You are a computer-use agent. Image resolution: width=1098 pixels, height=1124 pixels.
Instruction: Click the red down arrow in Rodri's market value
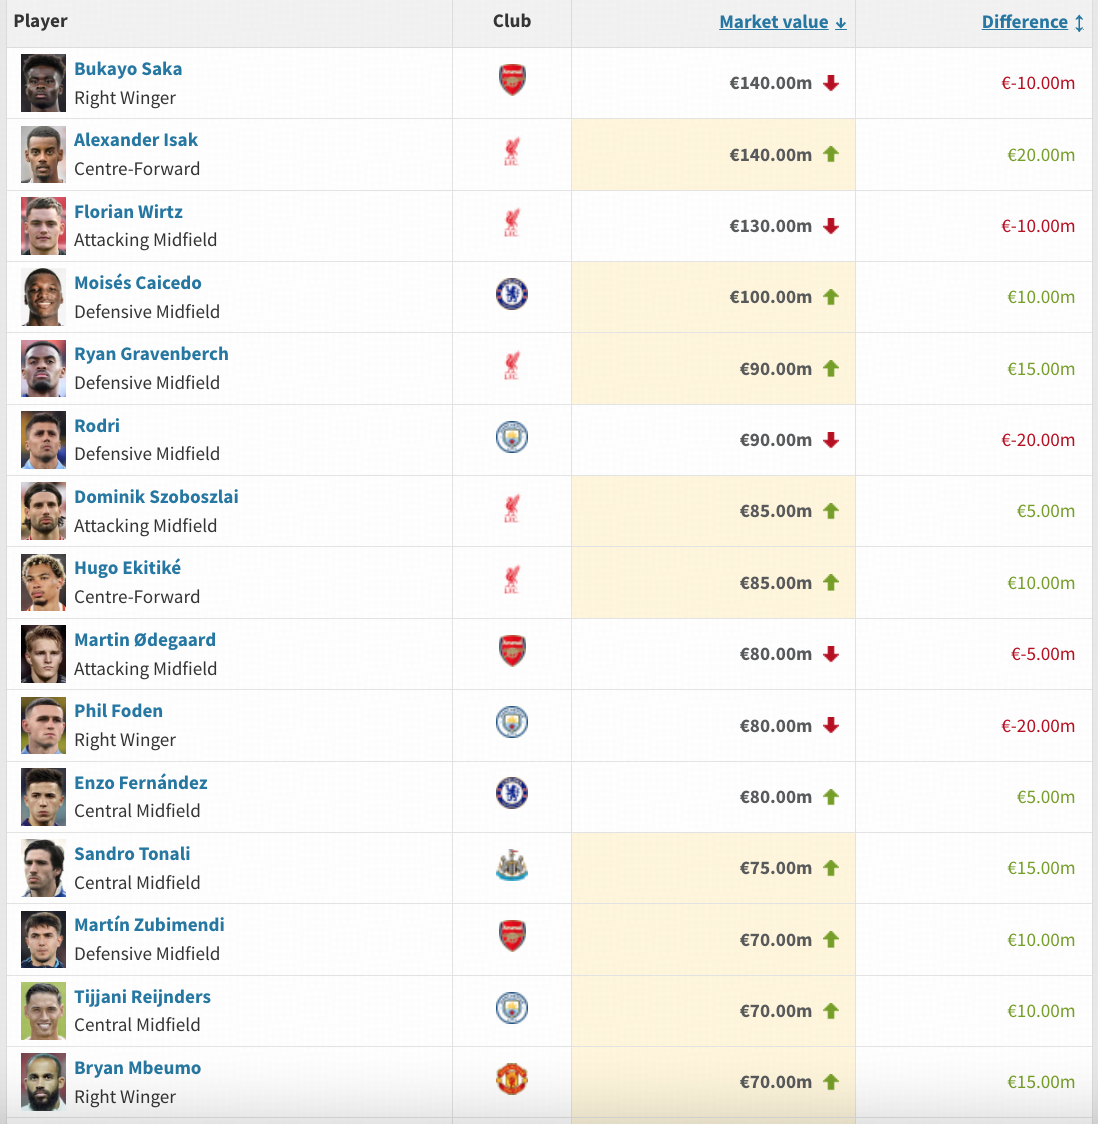pyautogui.click(x=831, y=440)
